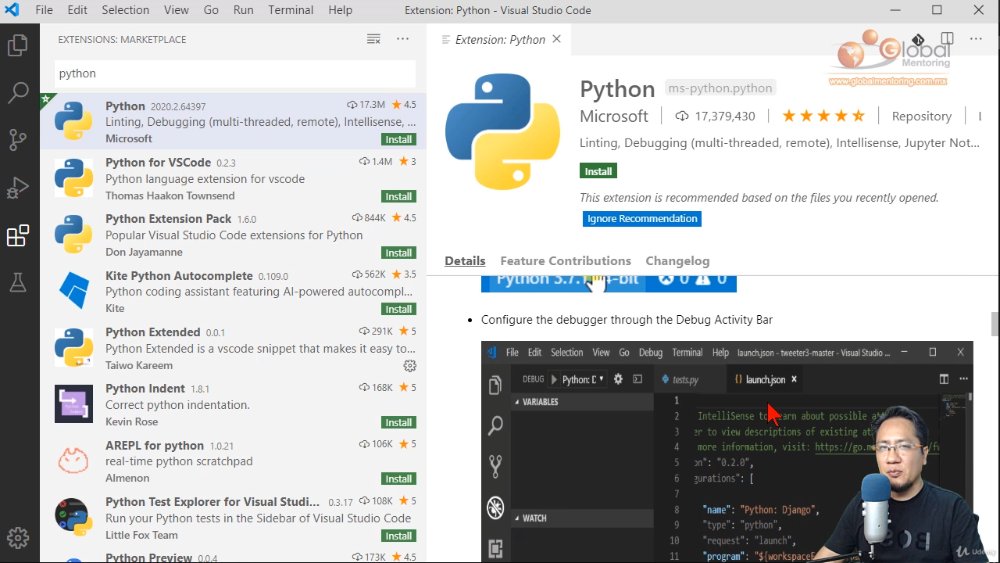Open the Explorer view in activity bar
This screenshot has height=563, width=1000.
[x=18, y=45]
